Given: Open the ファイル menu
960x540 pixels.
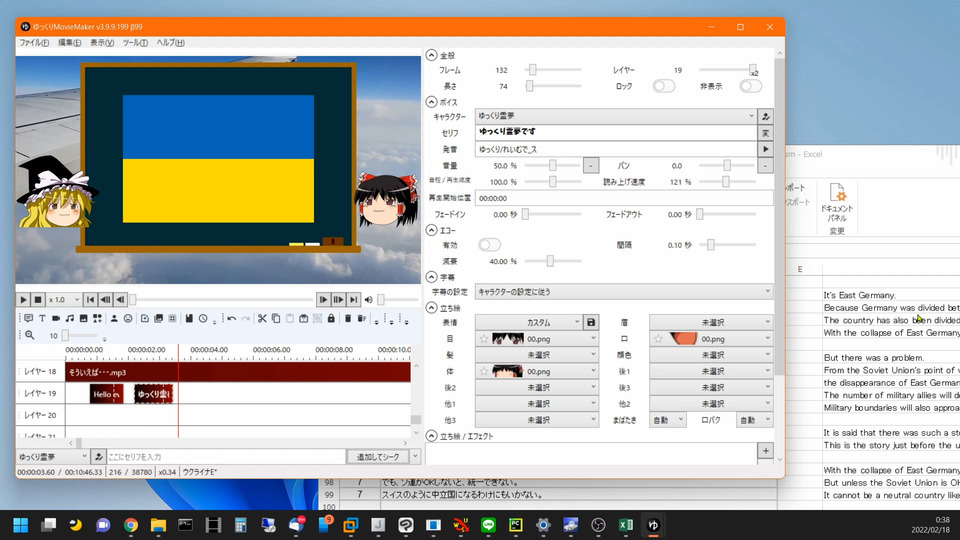Looking at the screenshot, I should 34,43.
